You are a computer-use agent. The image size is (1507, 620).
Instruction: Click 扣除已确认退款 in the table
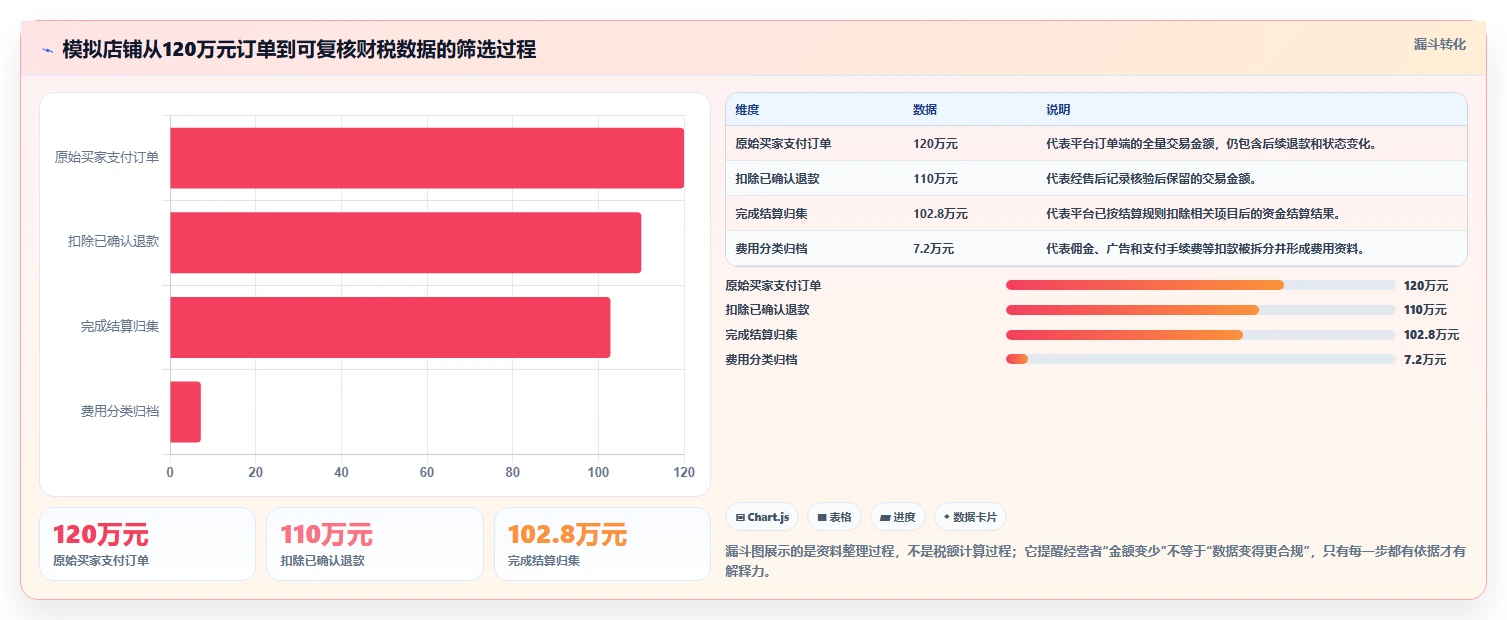[x=777, y=179]
